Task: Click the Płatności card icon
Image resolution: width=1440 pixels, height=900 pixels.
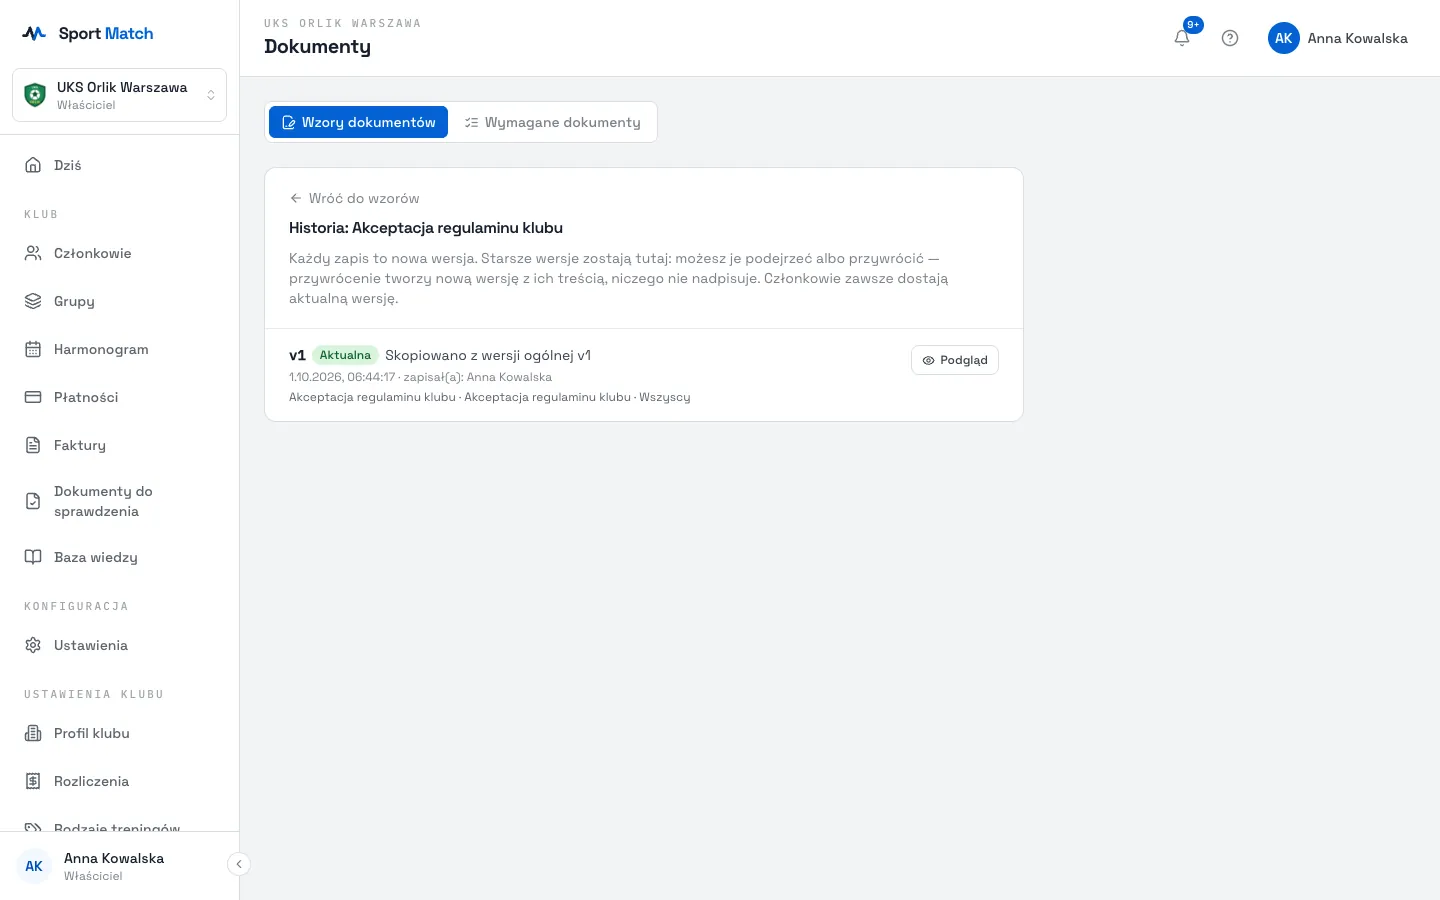Action: 33,397
